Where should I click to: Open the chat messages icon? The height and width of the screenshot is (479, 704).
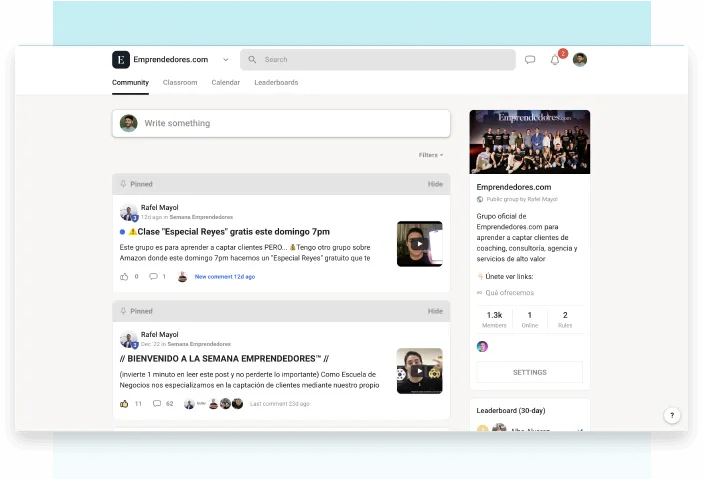coord(530,60)
